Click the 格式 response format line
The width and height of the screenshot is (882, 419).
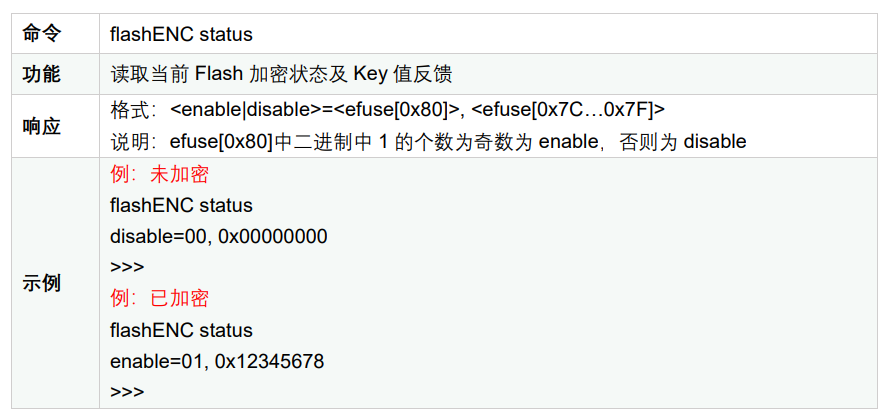[388, 110]
